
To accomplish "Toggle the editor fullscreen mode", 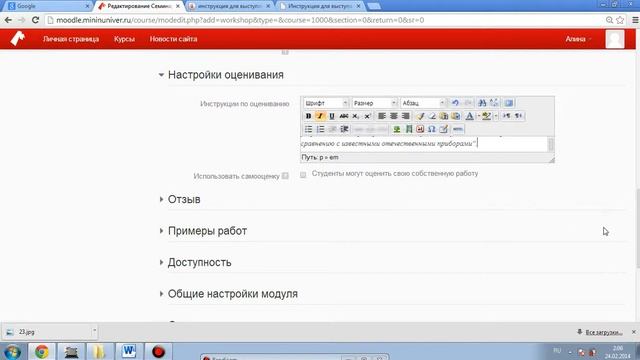I will [509, 103].
